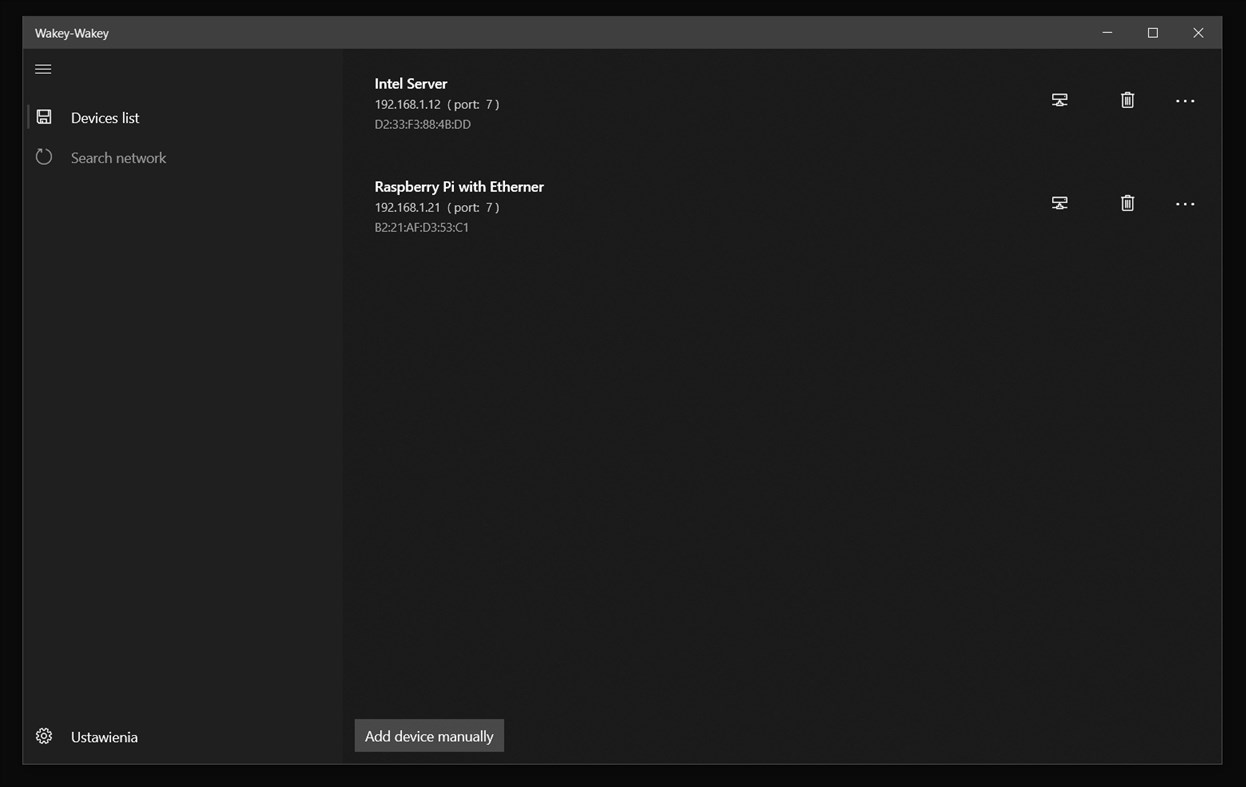Image resolution: width=1246 pixels, height=787 pixels.
Task: Minimize the Wakey-Wakey window
Action: coord(1106,32)
